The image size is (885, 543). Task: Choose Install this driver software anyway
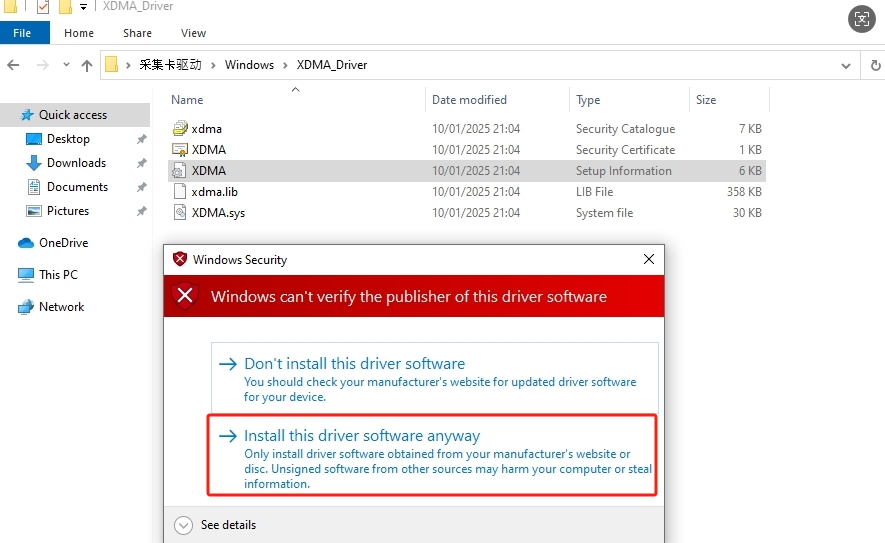[432, 455]
